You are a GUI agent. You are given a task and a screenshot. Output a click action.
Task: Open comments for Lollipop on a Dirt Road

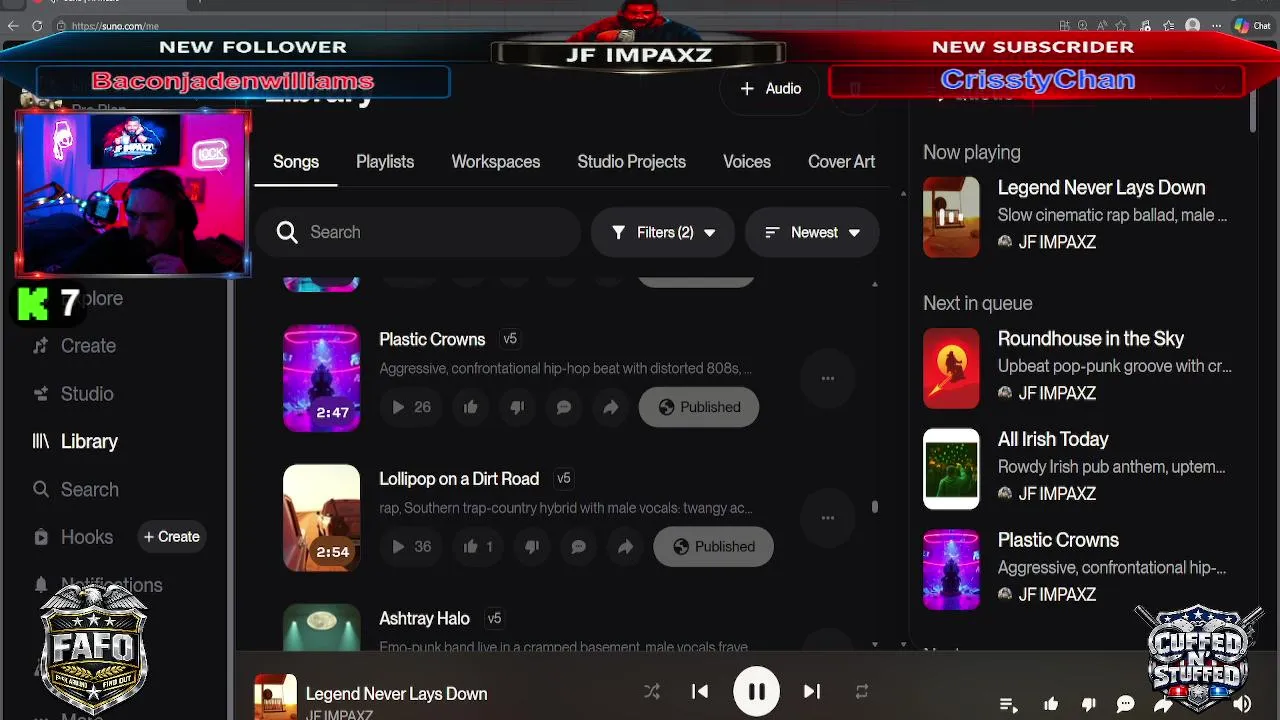[x=578, y=546]
